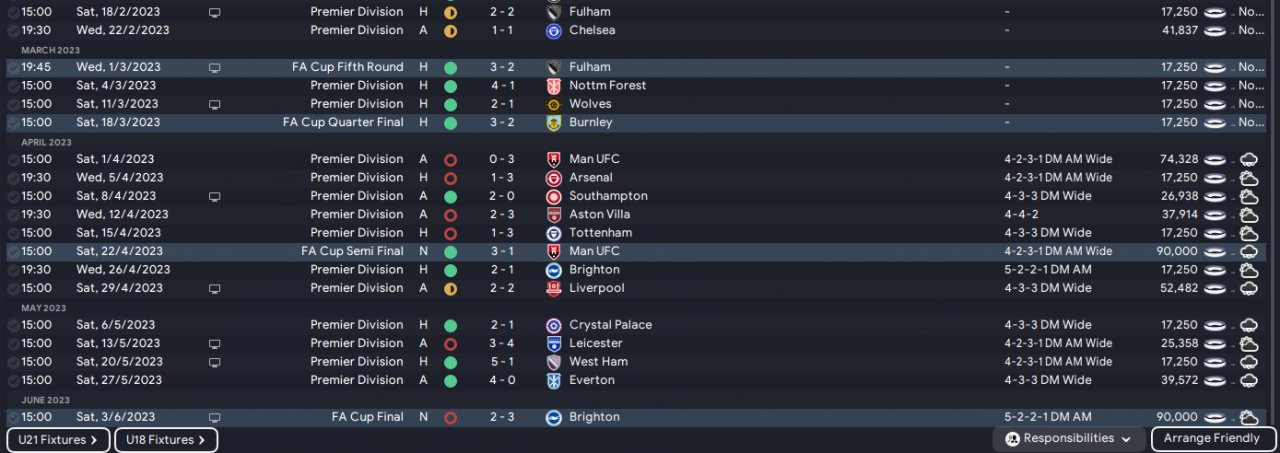Toggle the checkmark on Arsenal fixture row
1280x453 pixels.
pos(12,178)
